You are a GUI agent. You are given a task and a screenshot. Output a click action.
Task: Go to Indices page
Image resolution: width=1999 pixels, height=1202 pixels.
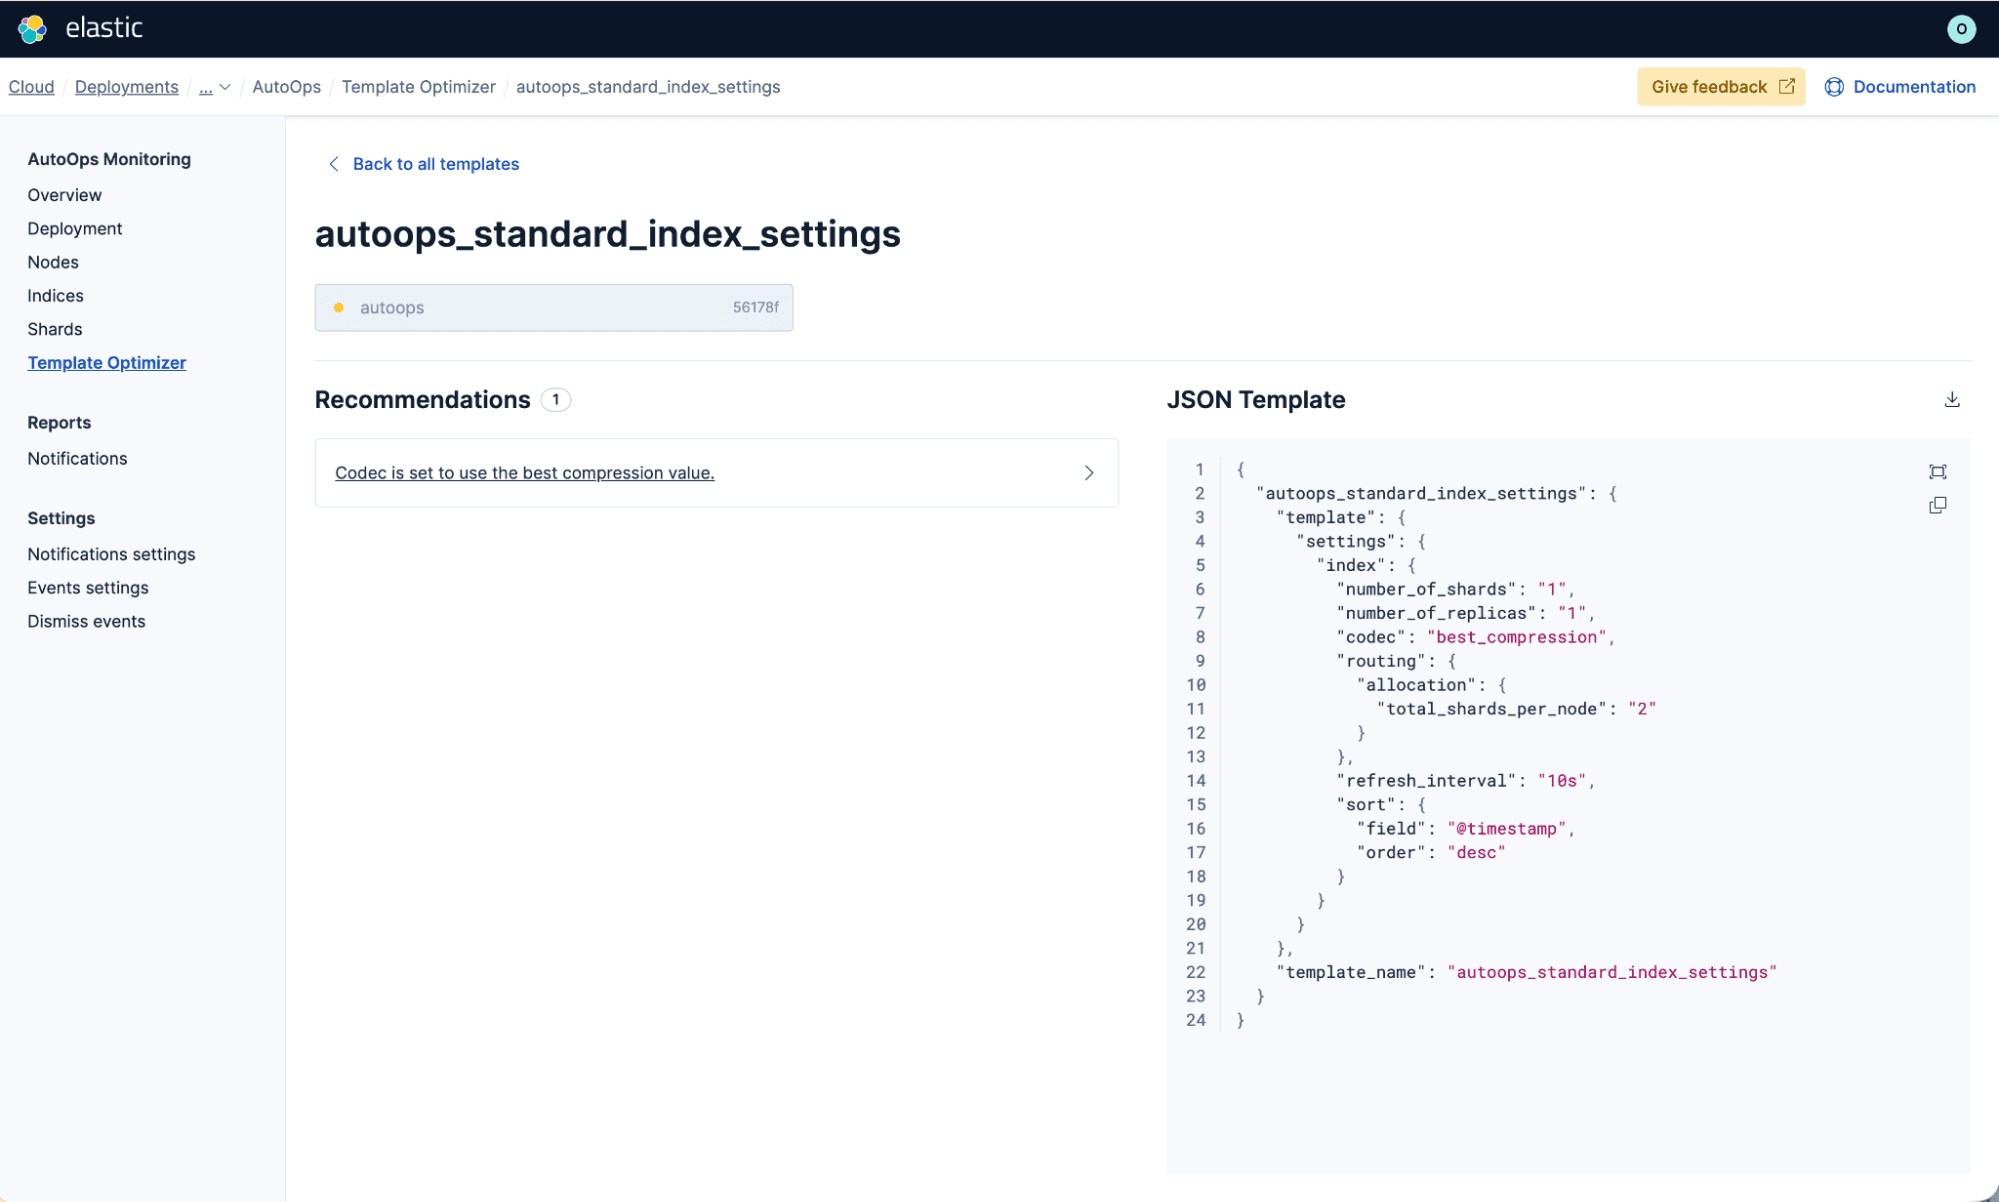[55, 296]
